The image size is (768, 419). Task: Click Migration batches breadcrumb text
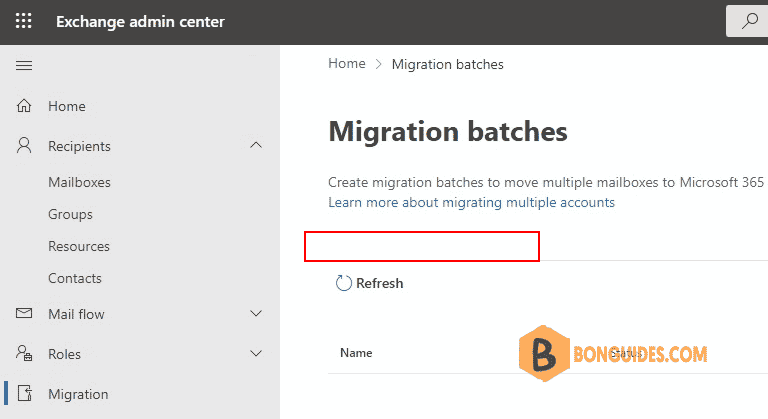coord(448,64)
